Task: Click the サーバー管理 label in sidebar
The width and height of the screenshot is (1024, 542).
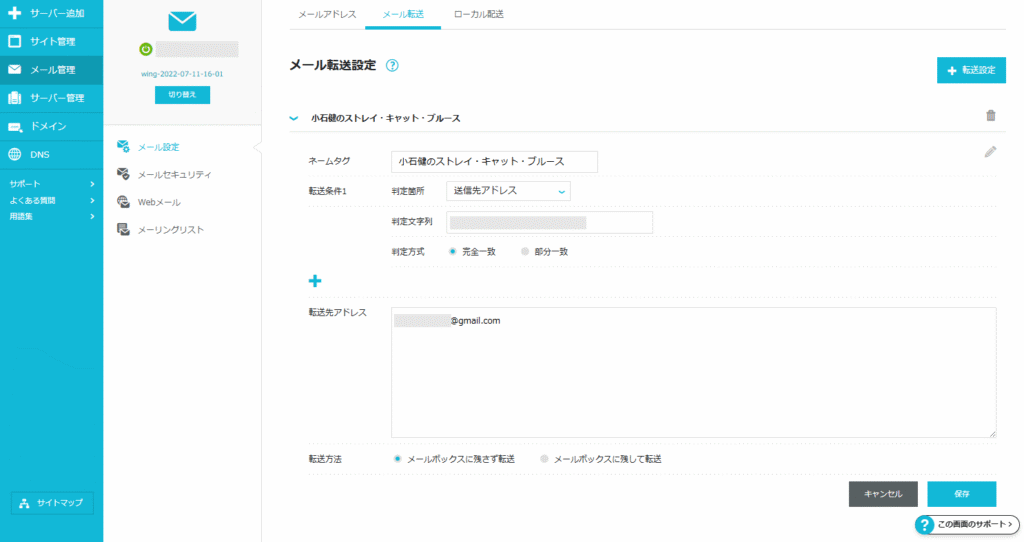Action: click(57, 98)
